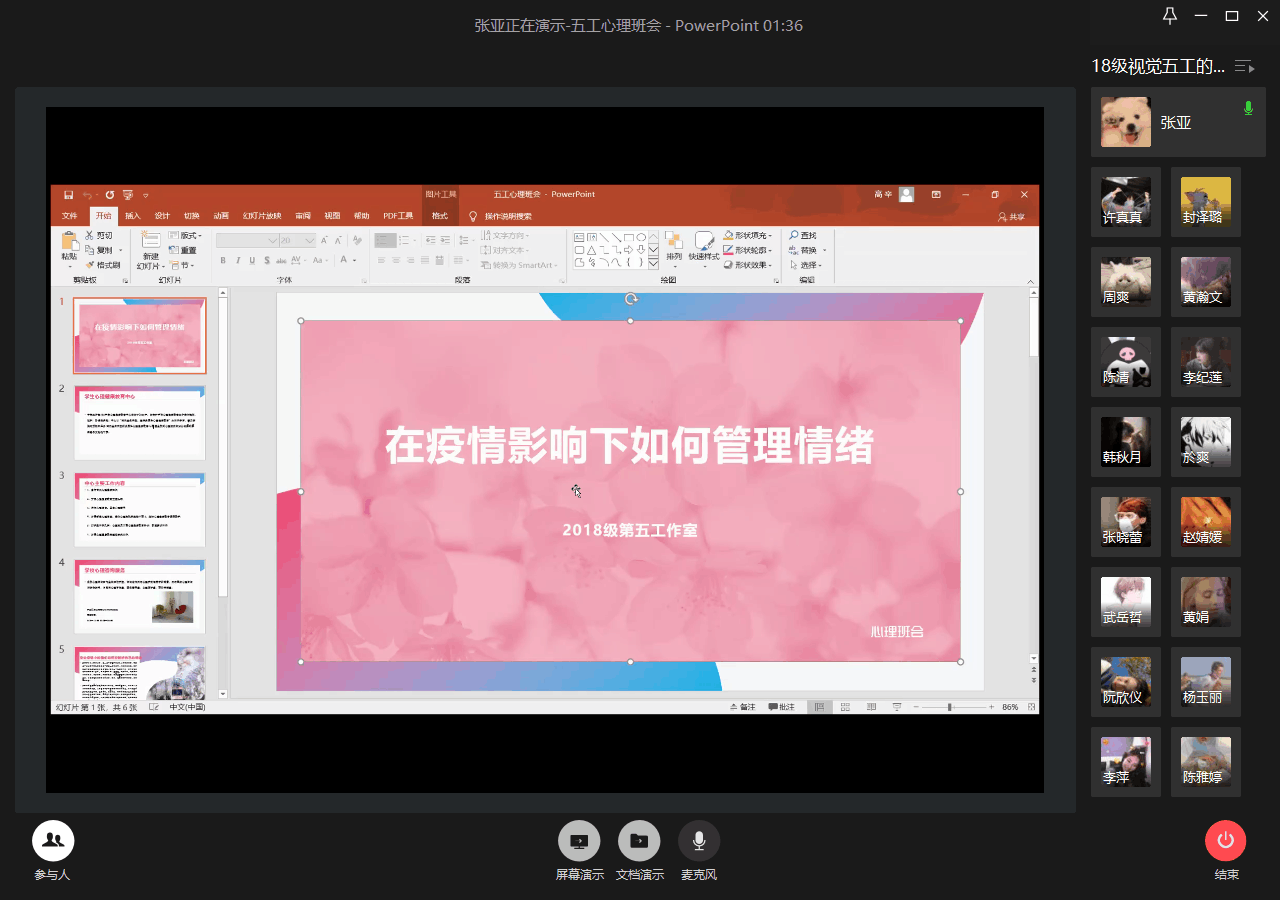The image size is (1280, 900).
Task: Collapse the member list panel
Action: [x=1244, y=67]
